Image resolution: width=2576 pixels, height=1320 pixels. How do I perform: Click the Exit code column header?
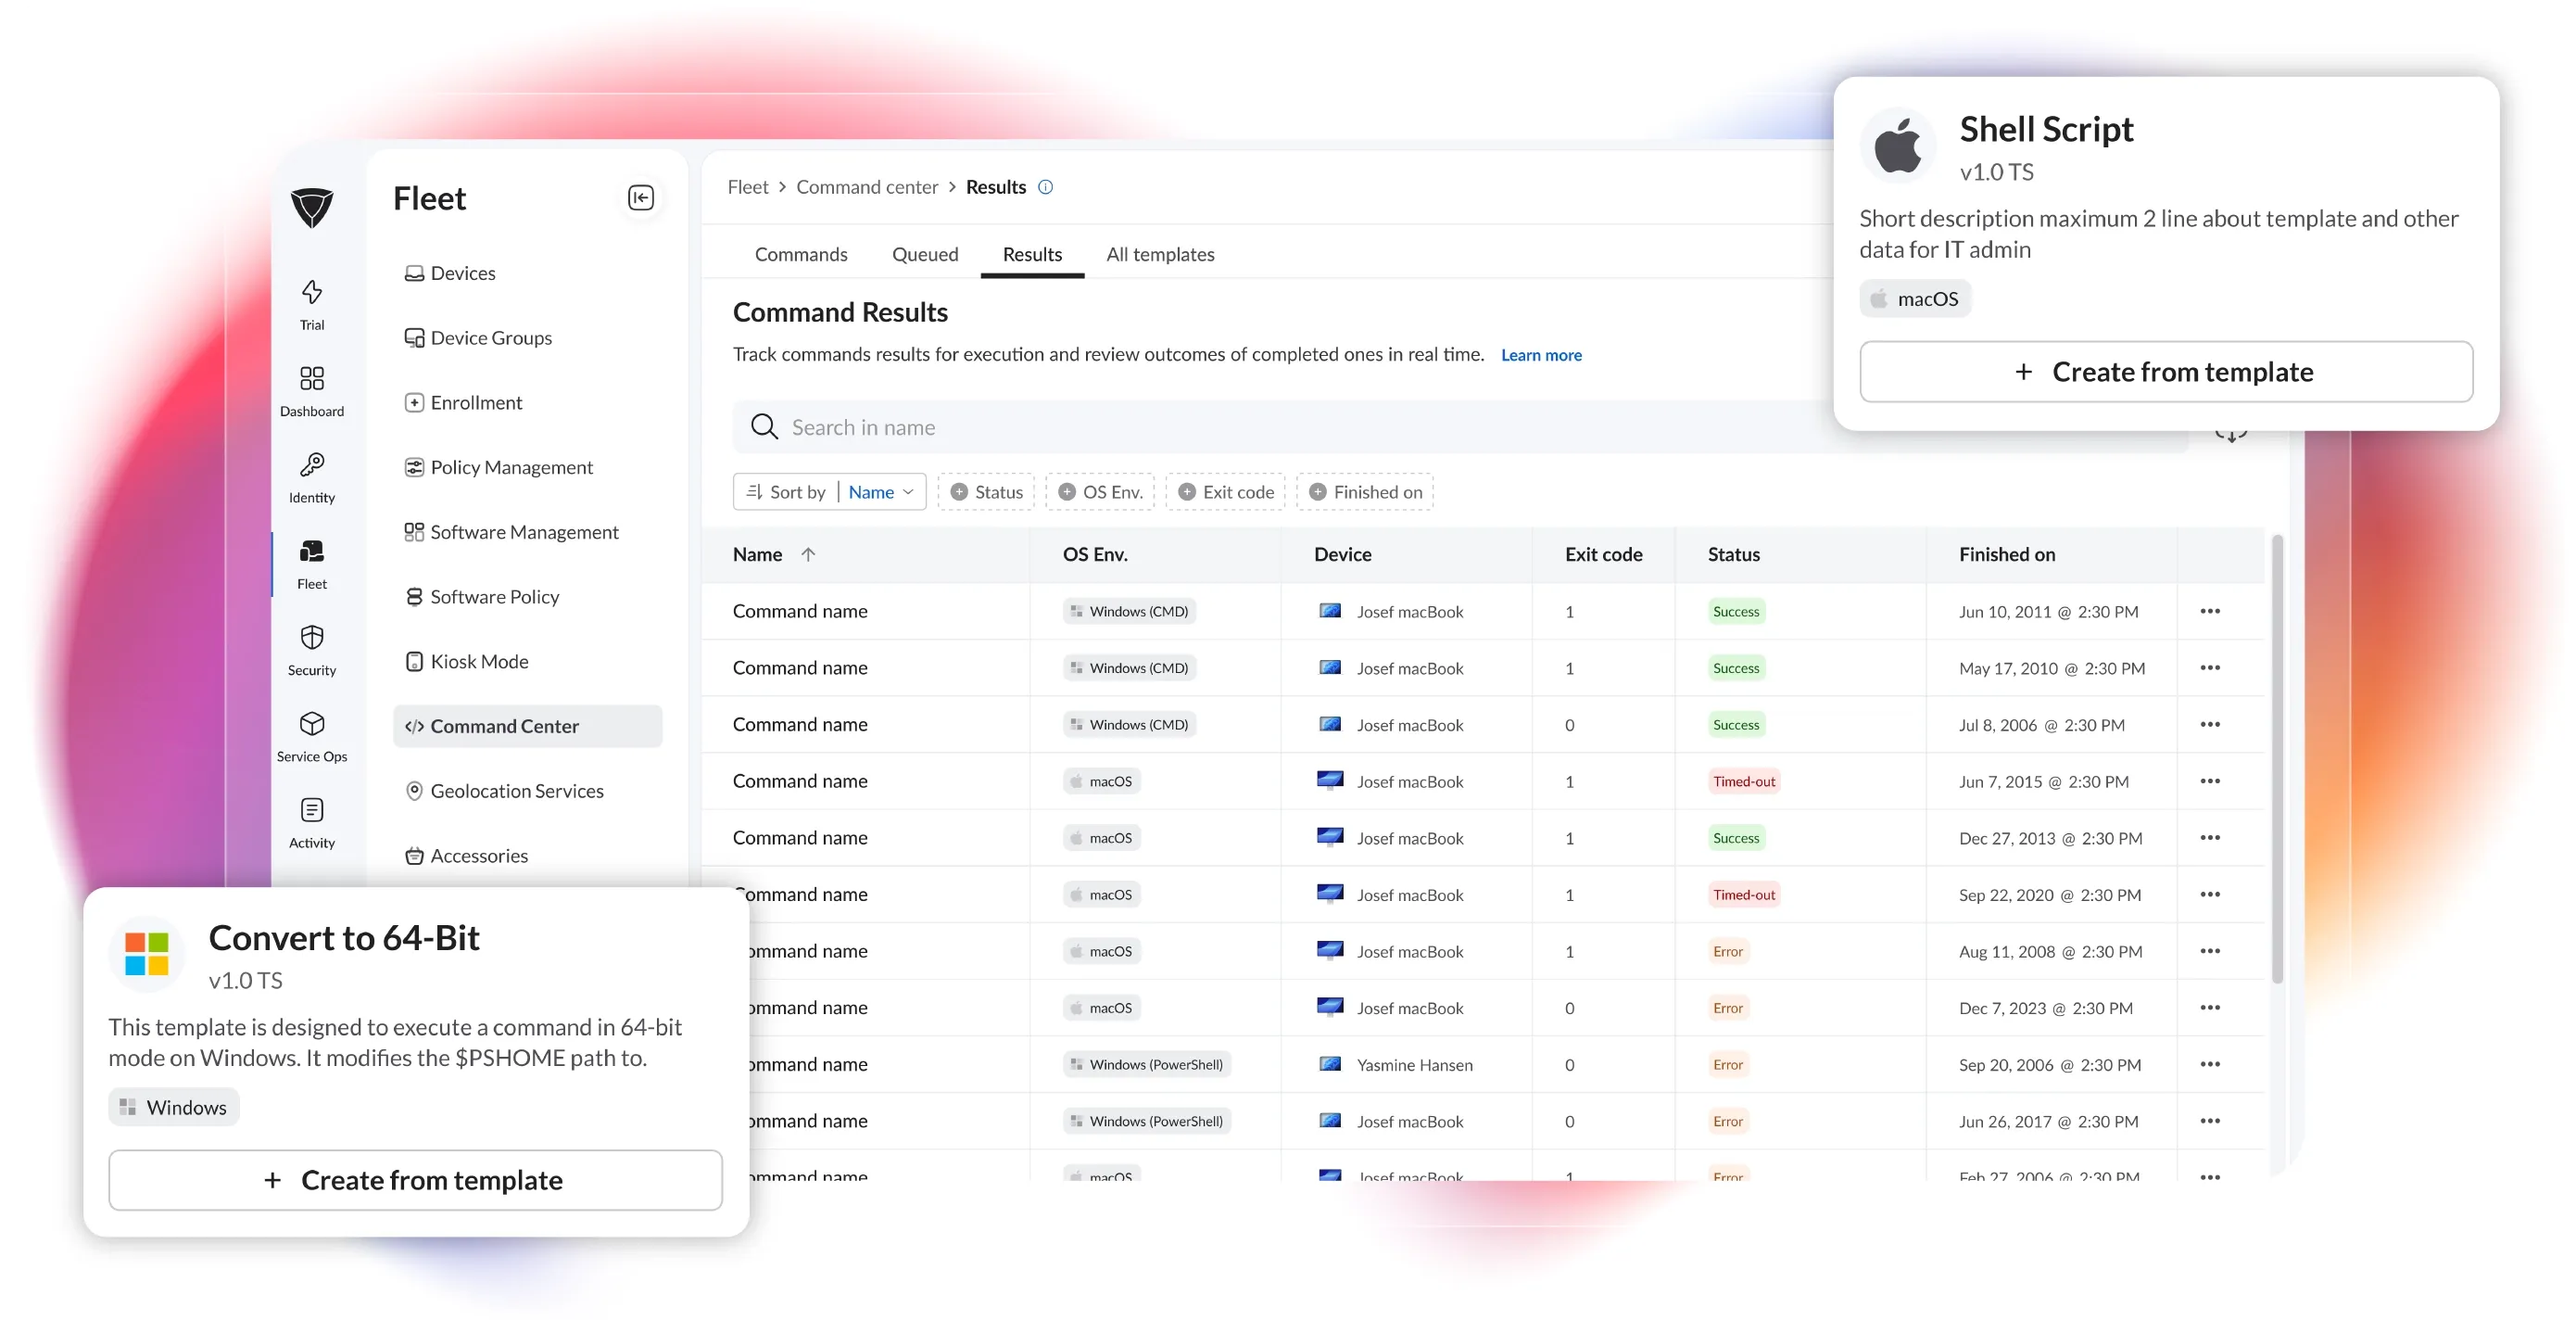coord(1603,554)
